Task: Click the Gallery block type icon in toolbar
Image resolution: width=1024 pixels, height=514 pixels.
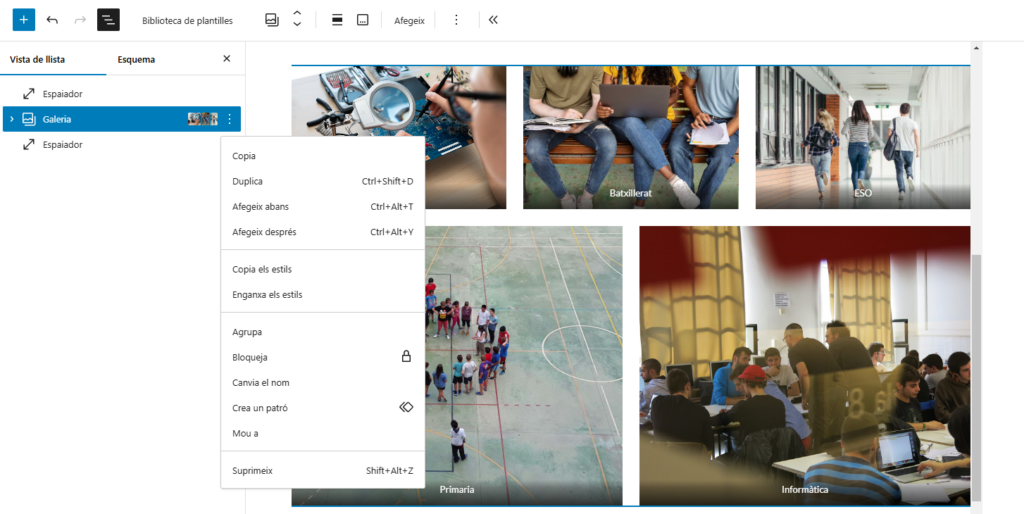Action: tap(272, 20)
